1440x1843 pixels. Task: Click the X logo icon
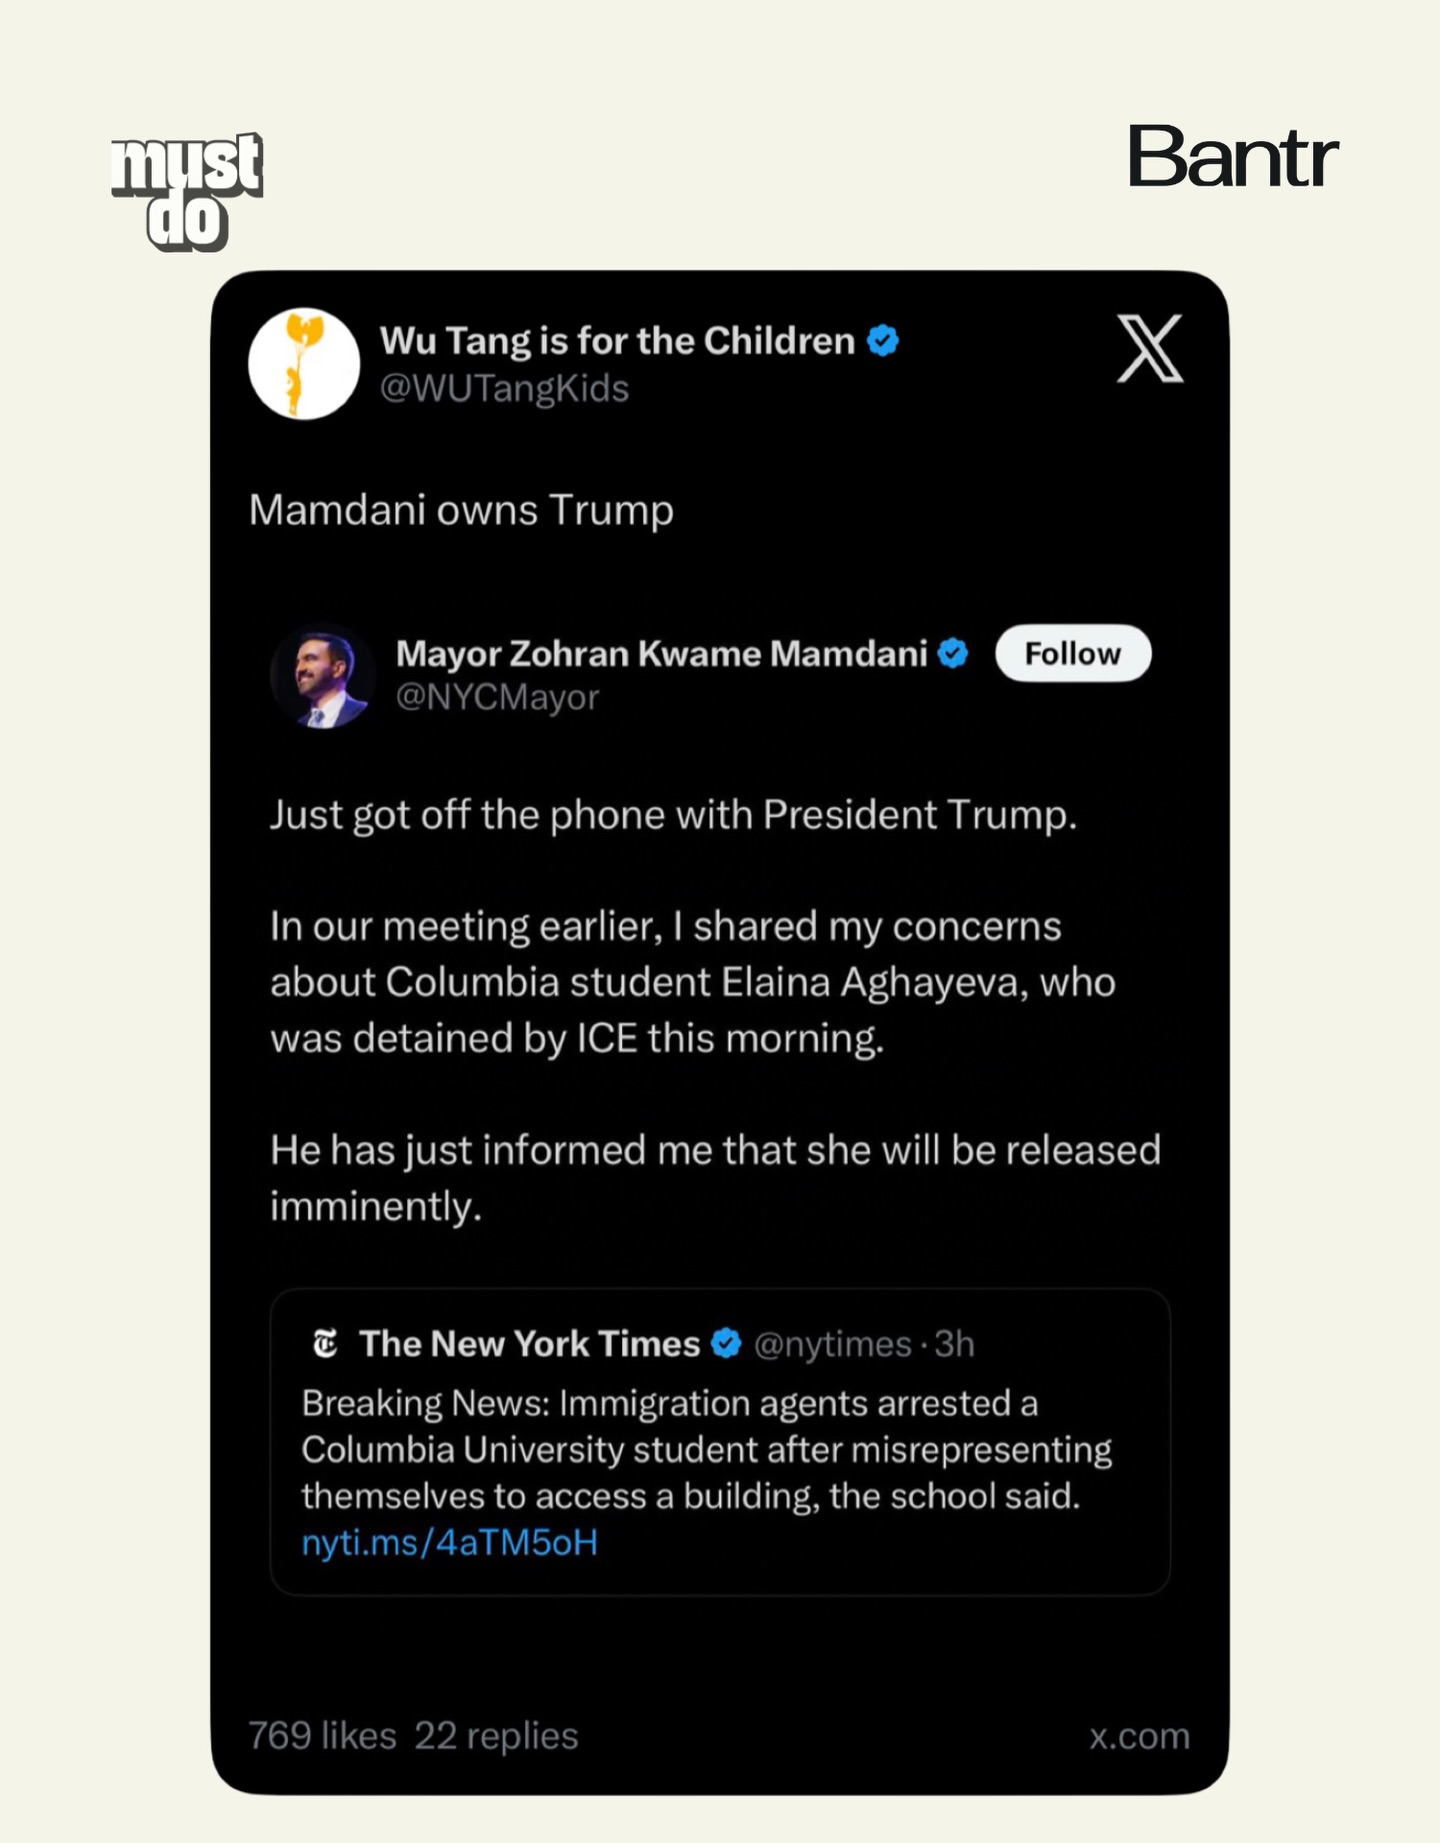[1150, 348]
